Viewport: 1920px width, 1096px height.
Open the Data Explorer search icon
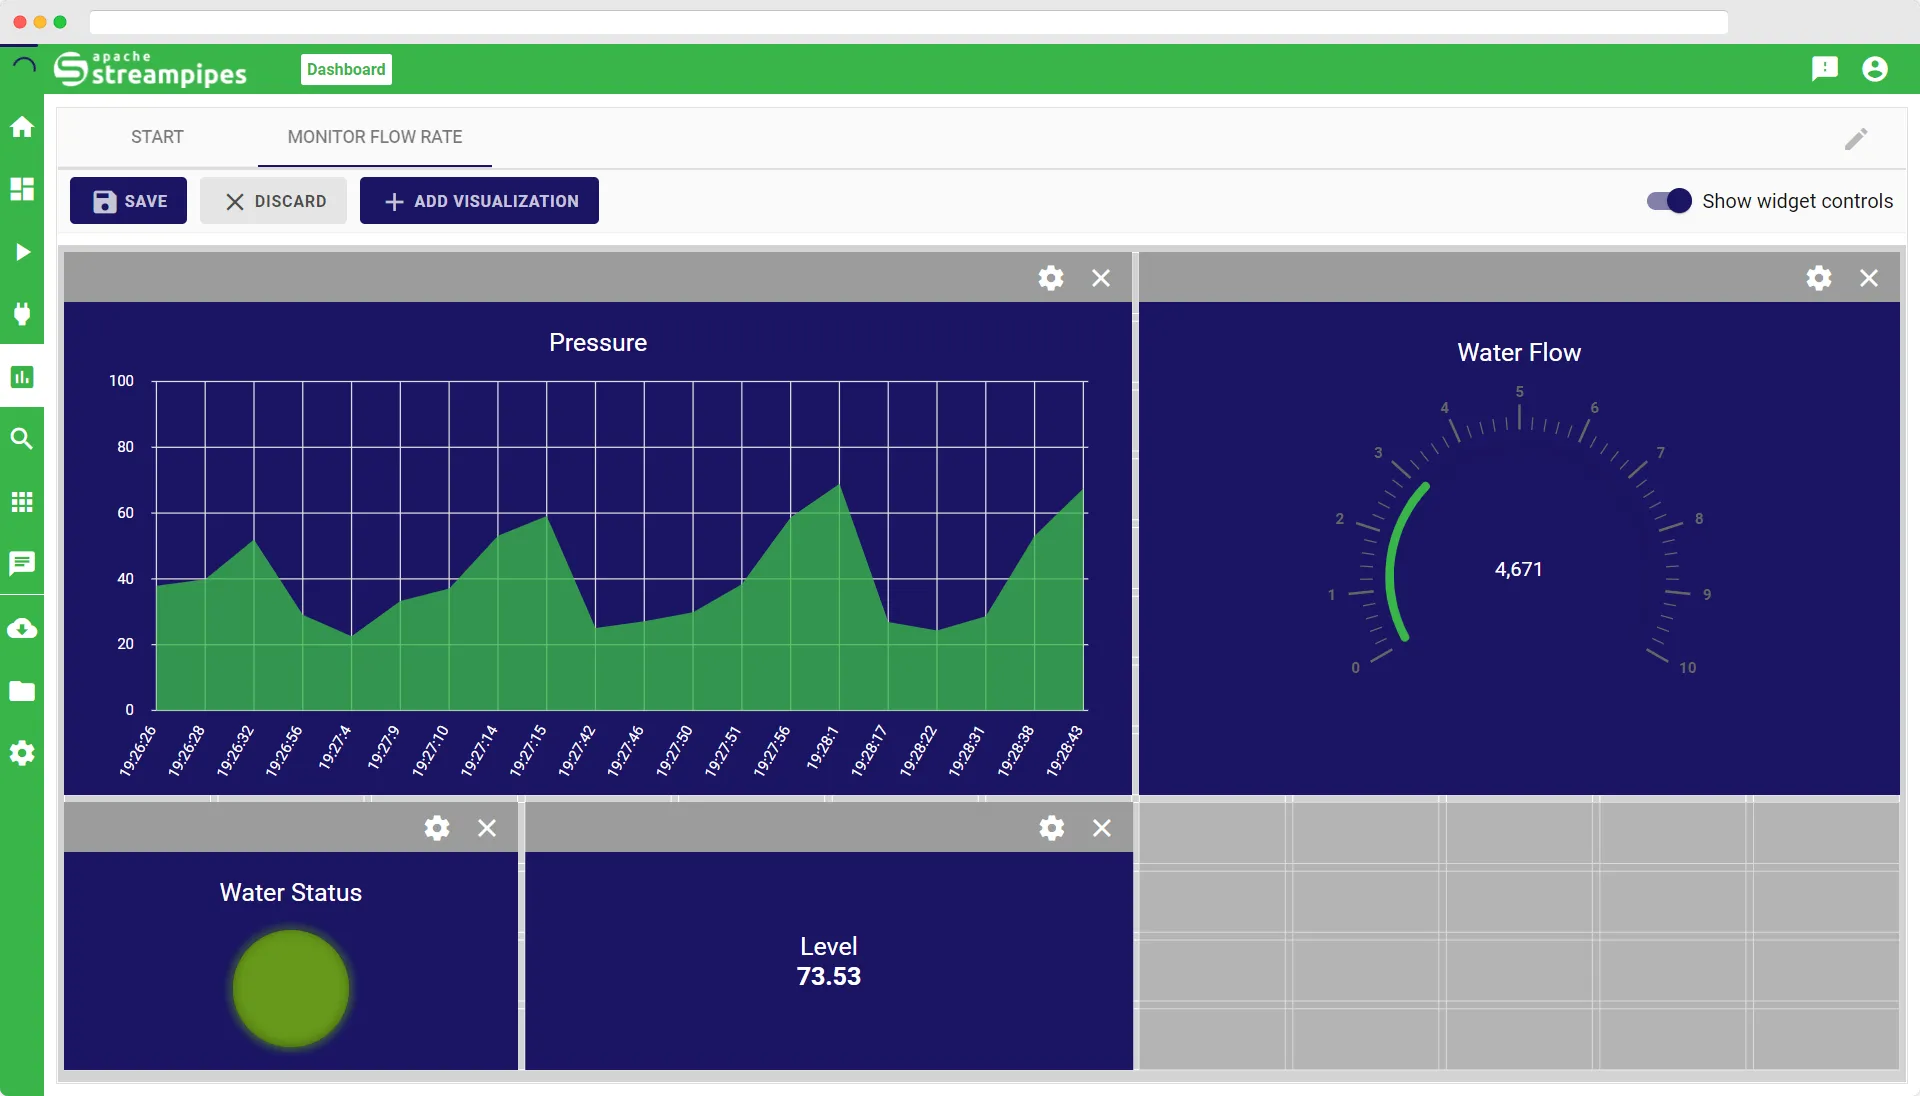tap(22, 439)
